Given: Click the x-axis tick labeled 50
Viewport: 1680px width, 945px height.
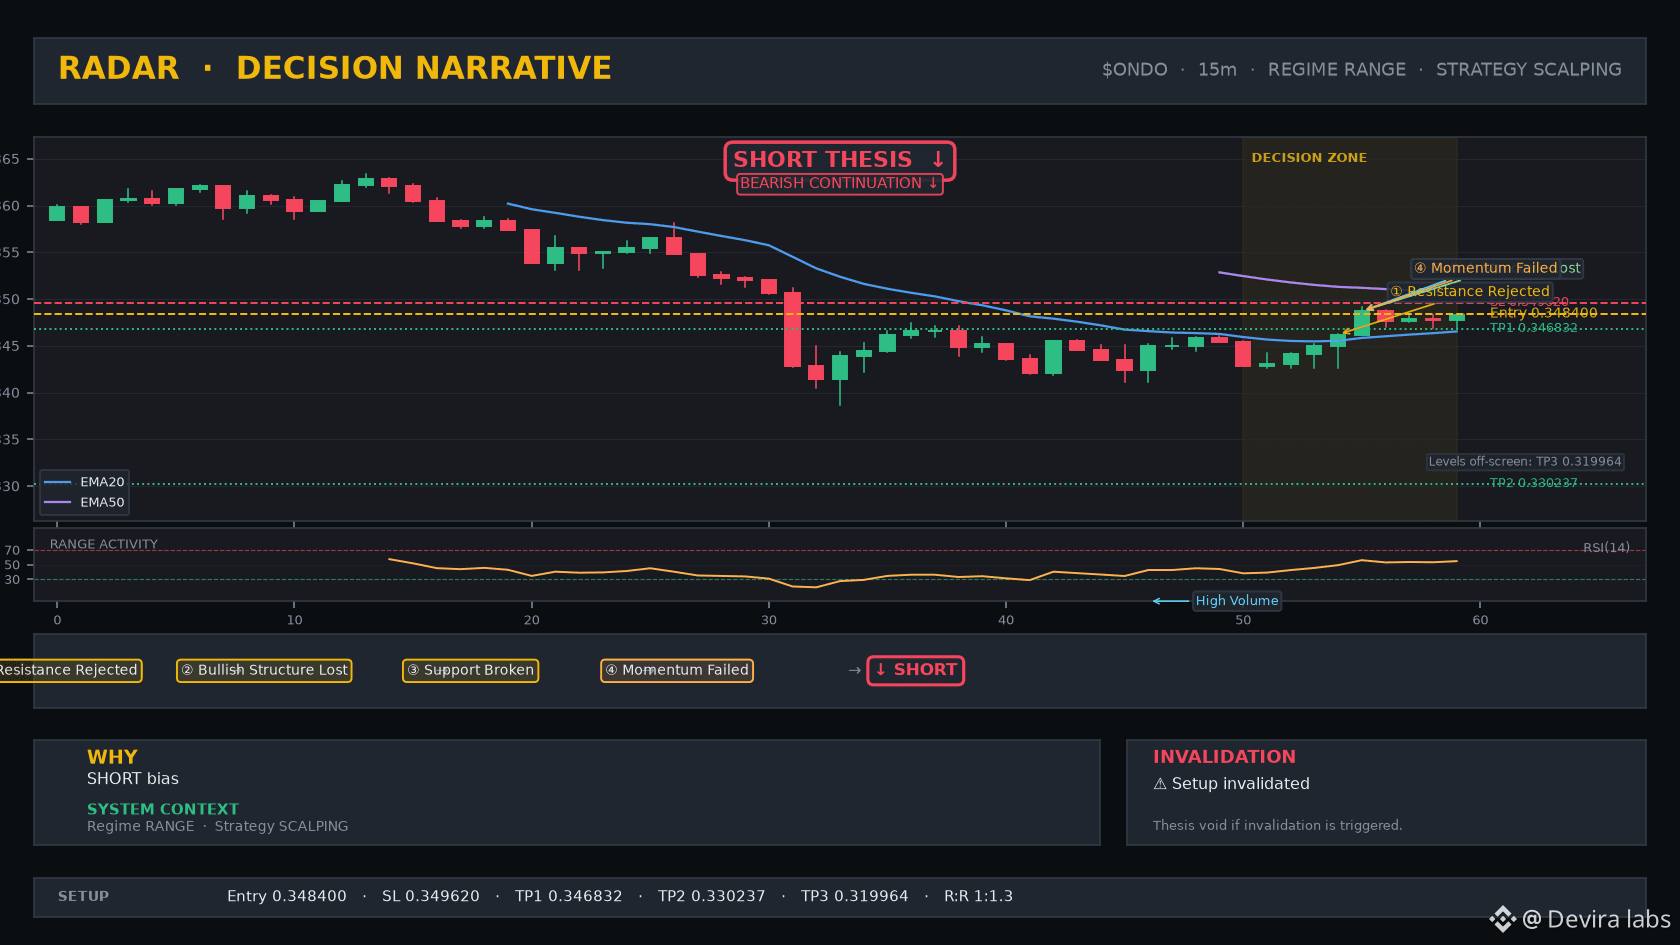Looking at the screenshot, I should pyautogui.click(x=1243, y=620).
